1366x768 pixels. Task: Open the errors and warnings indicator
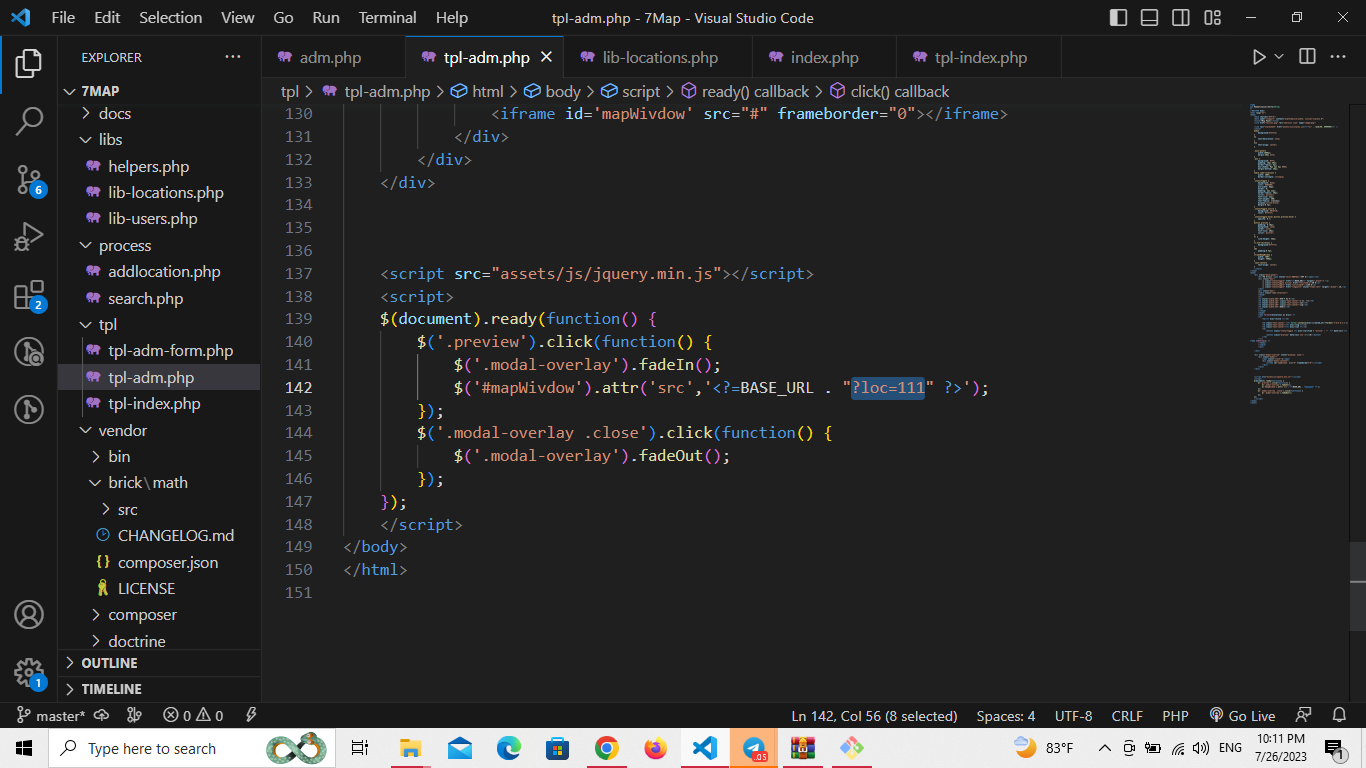click(193, 716)
